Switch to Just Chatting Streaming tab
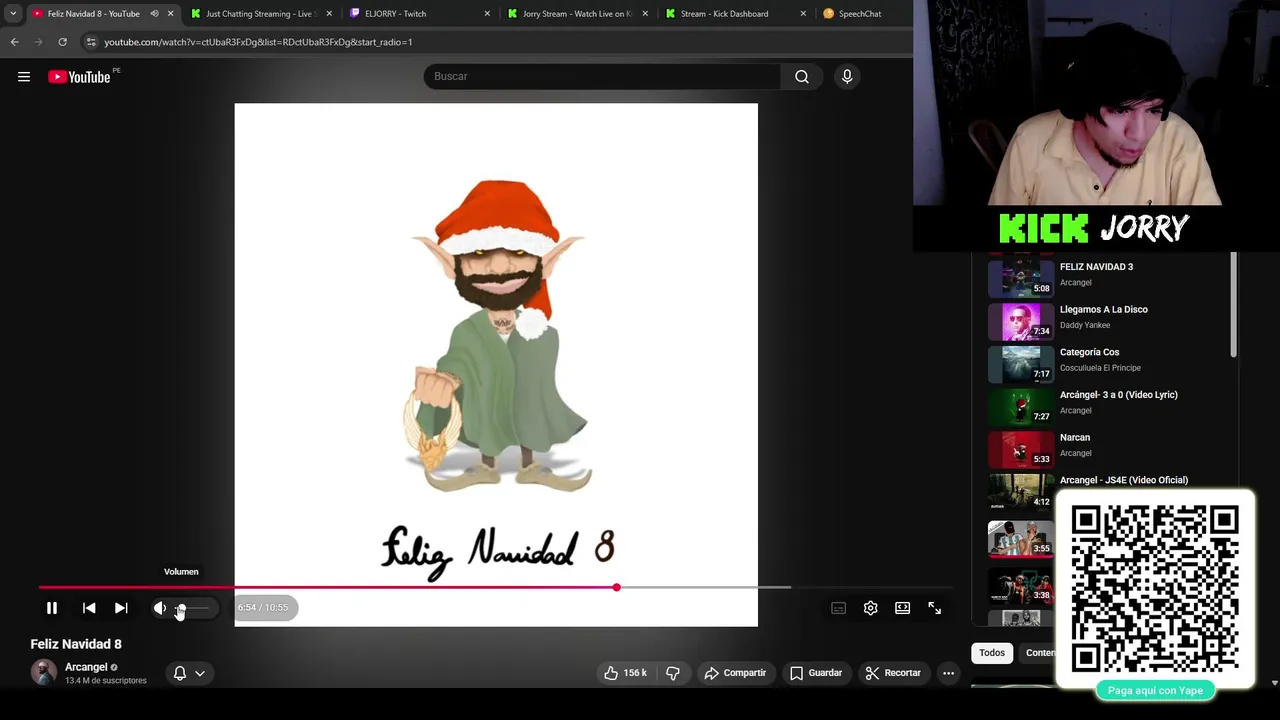This screenshot has height=720, width=1280. (260, 14)
